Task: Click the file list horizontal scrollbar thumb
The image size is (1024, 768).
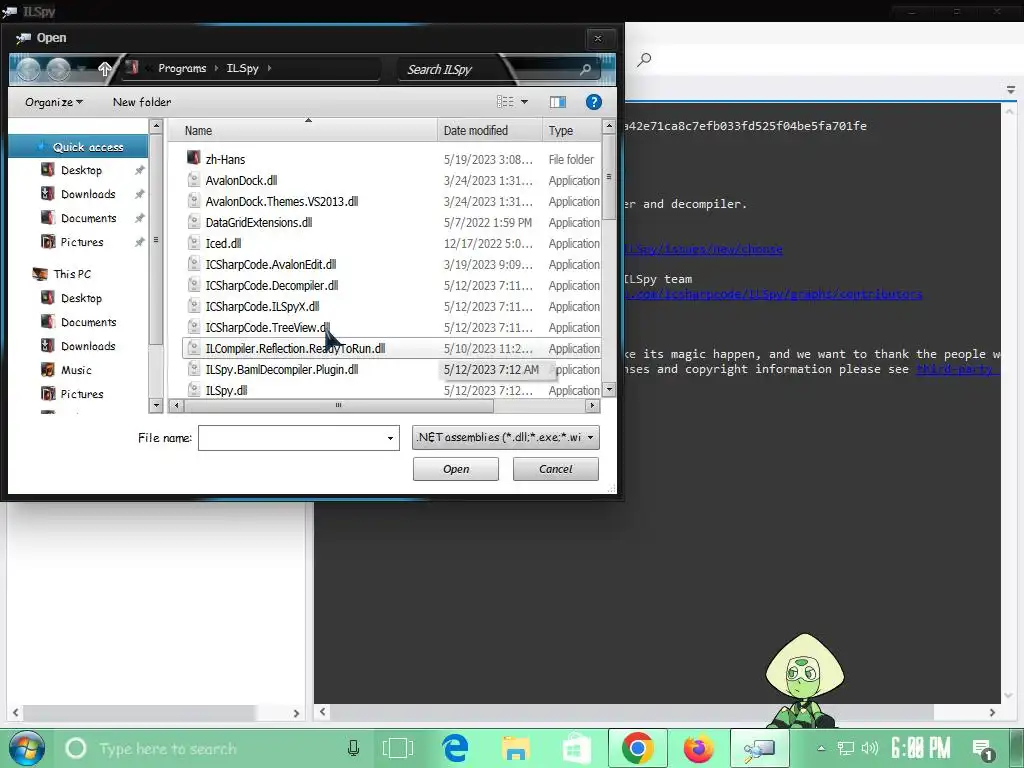Action: (338, 406)
